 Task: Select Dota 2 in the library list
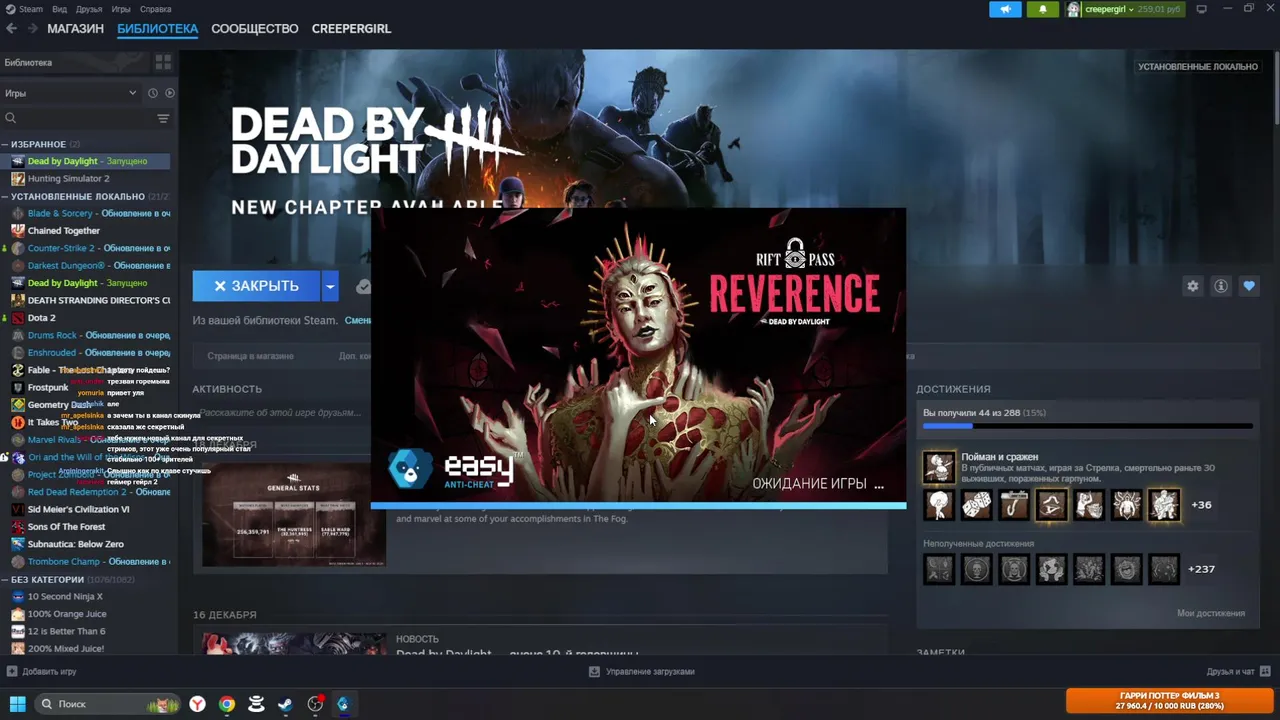tap(41, 318)
